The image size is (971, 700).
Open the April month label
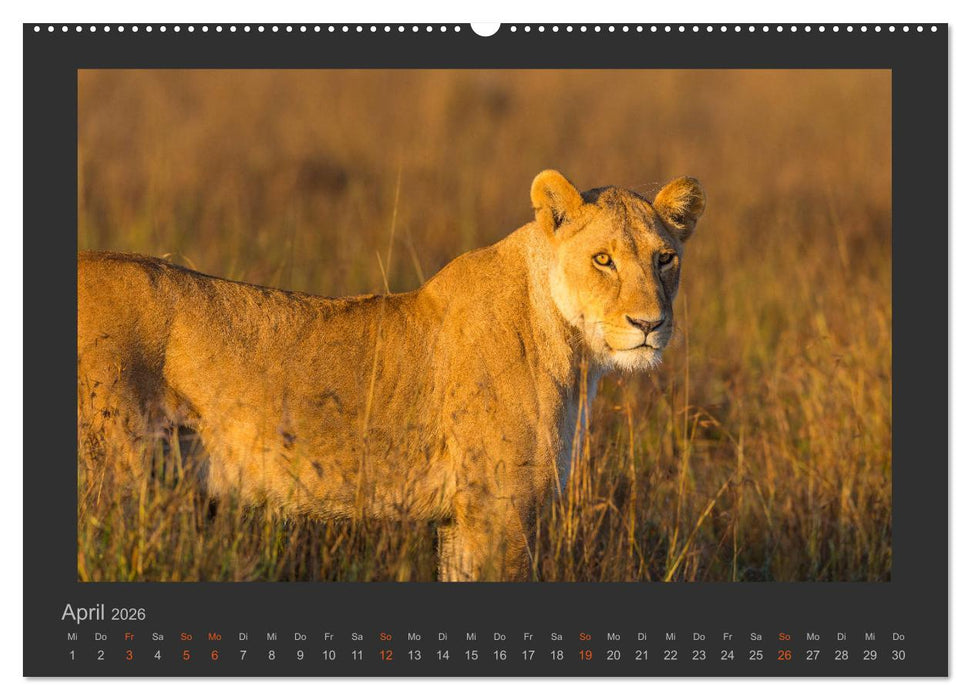coord(83,610)
